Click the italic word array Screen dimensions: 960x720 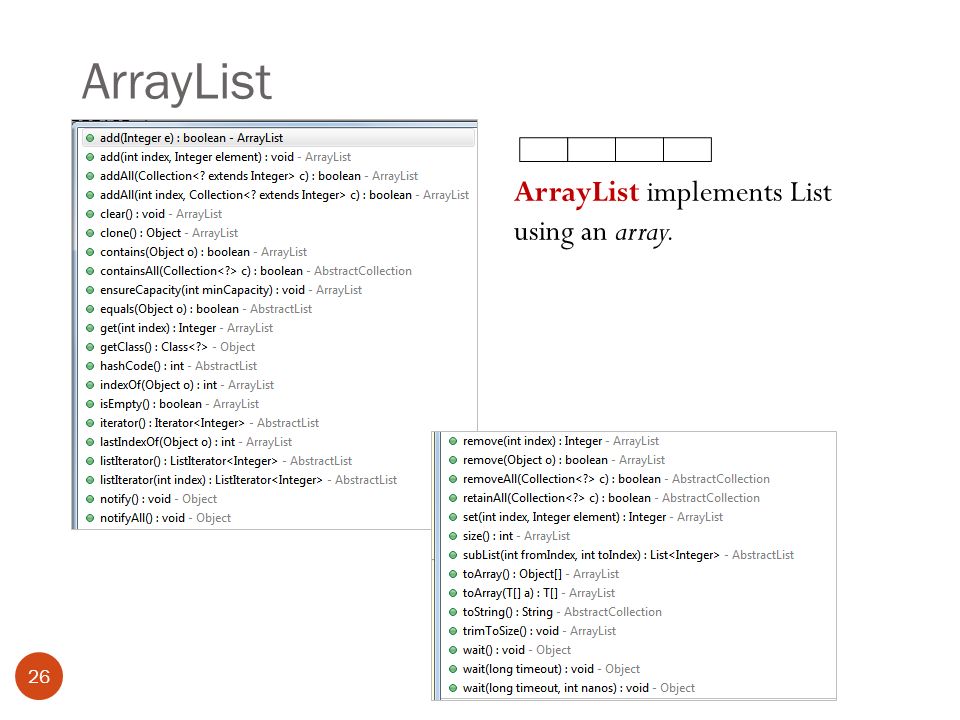pyautogui.click(x=643, y=233)
